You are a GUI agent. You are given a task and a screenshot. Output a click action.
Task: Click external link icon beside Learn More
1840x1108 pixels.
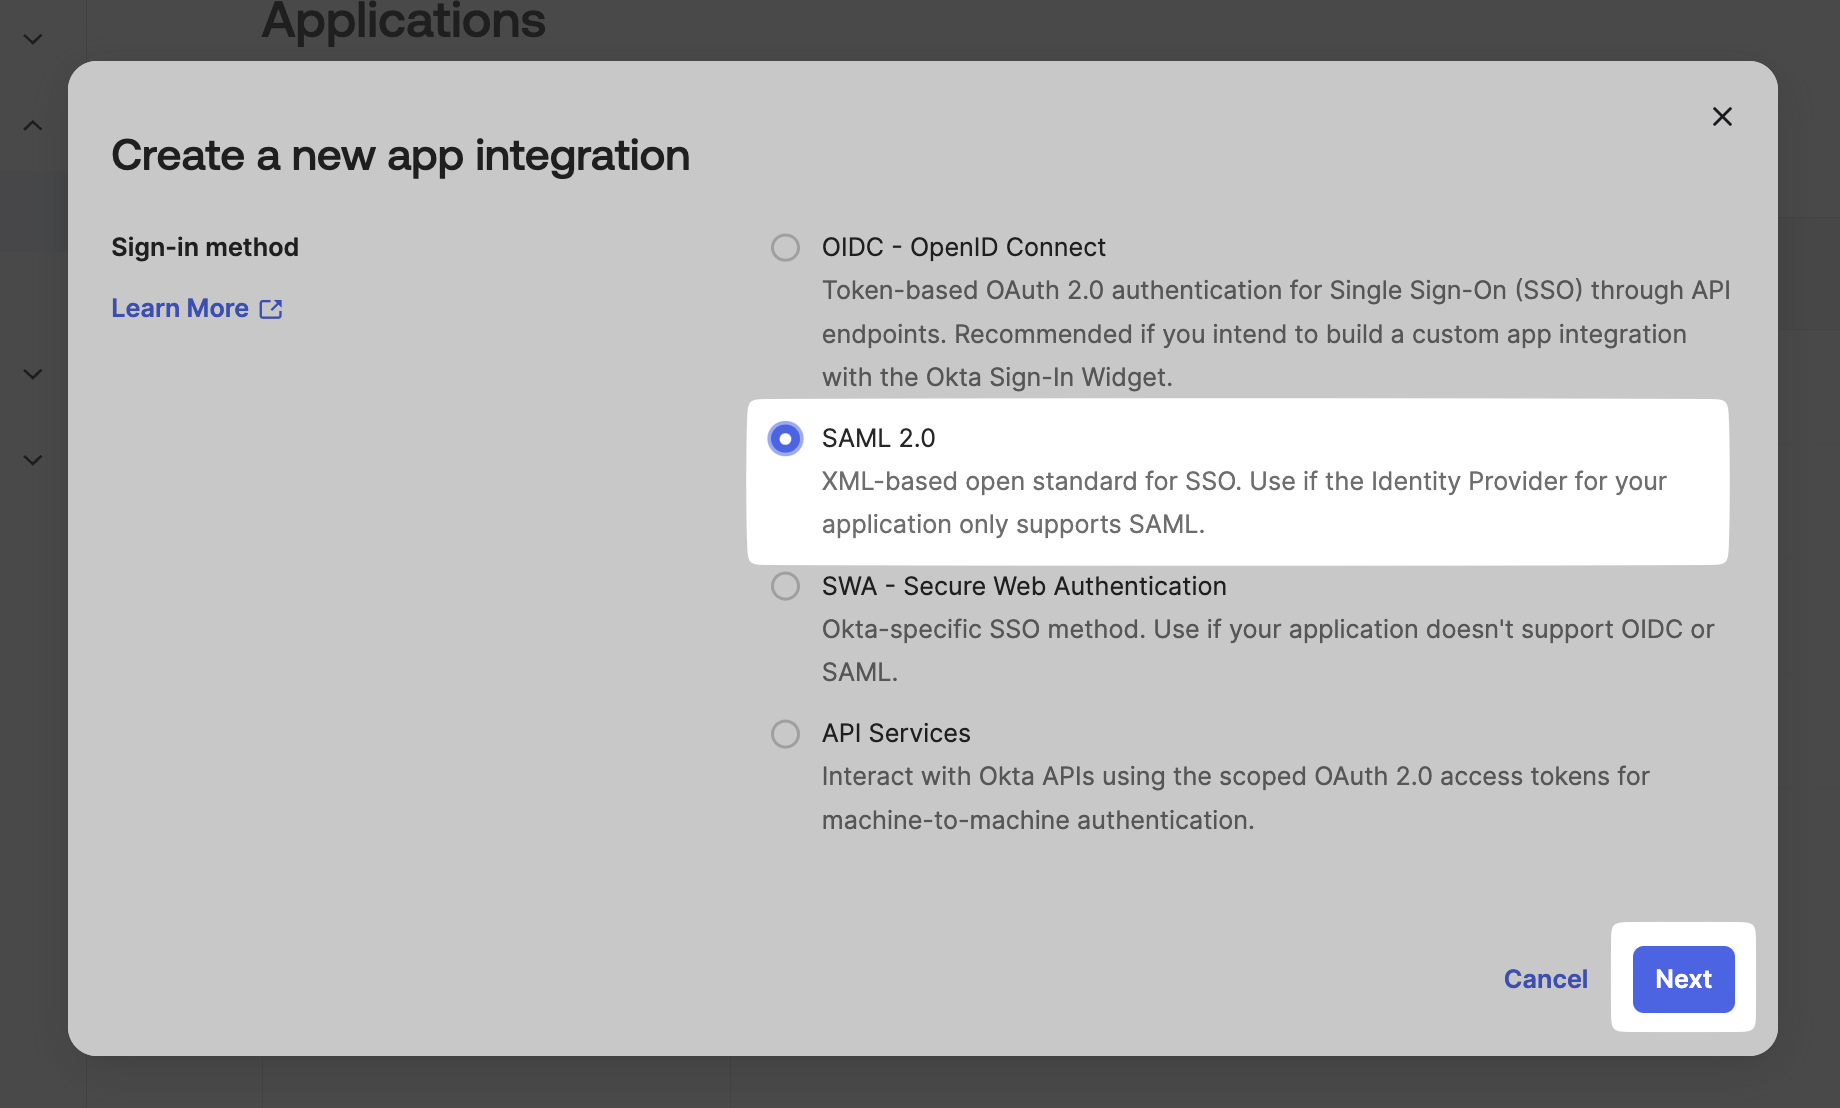(271, 309)
